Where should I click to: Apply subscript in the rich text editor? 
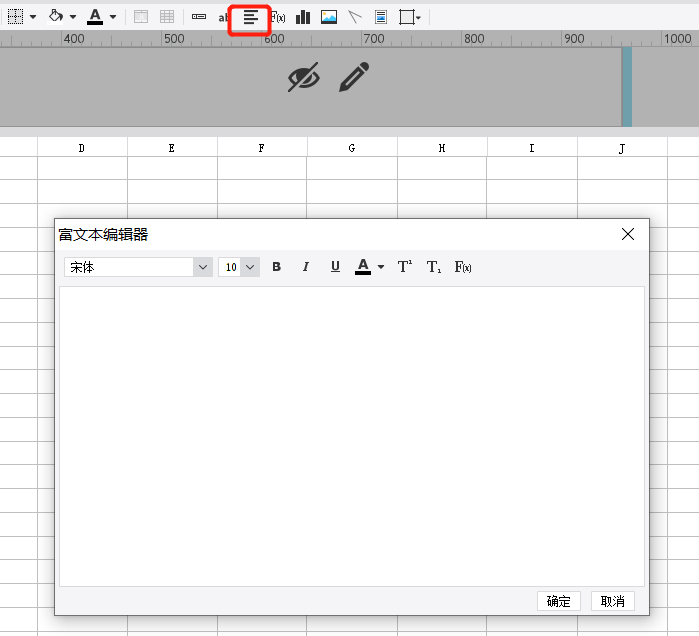tap(434, 267)
